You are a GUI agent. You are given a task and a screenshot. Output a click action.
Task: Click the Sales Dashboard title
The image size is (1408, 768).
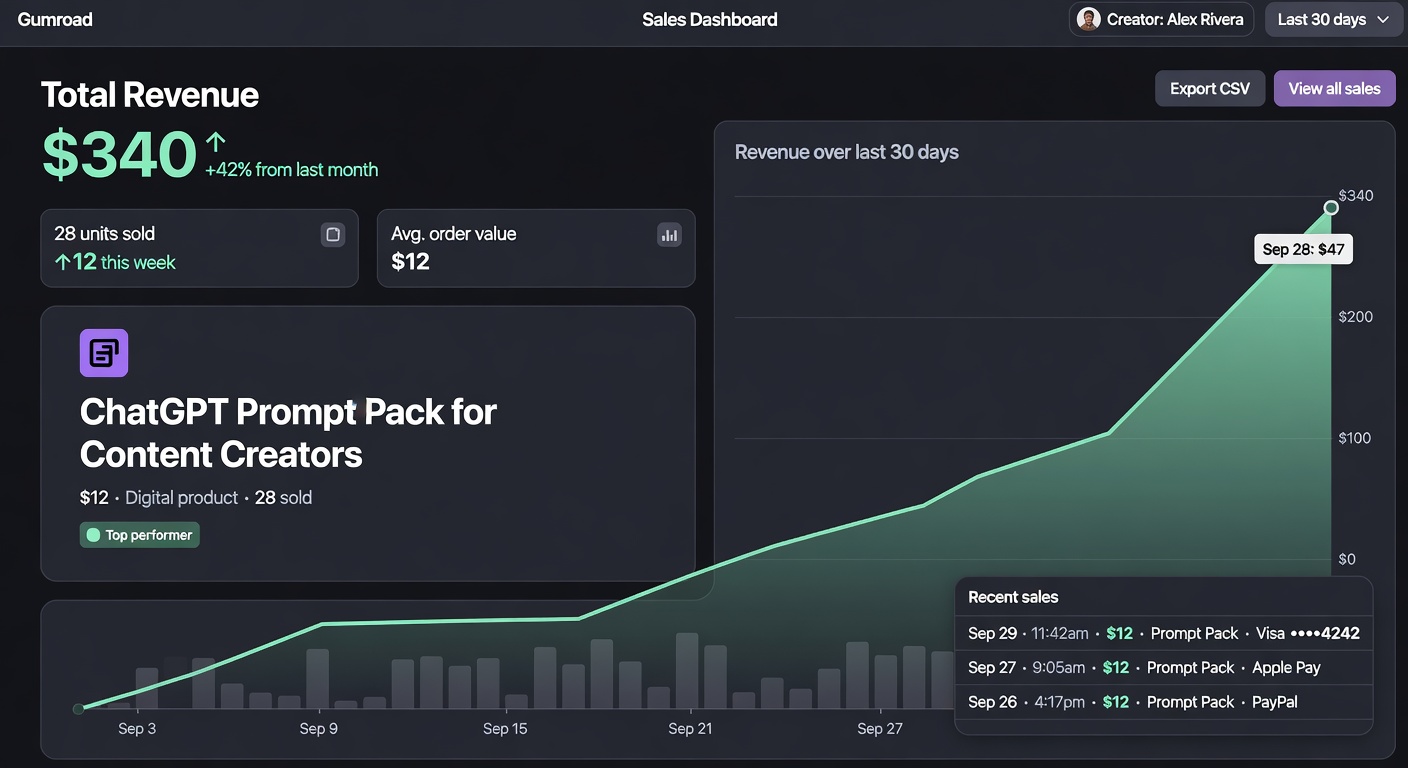710,19
